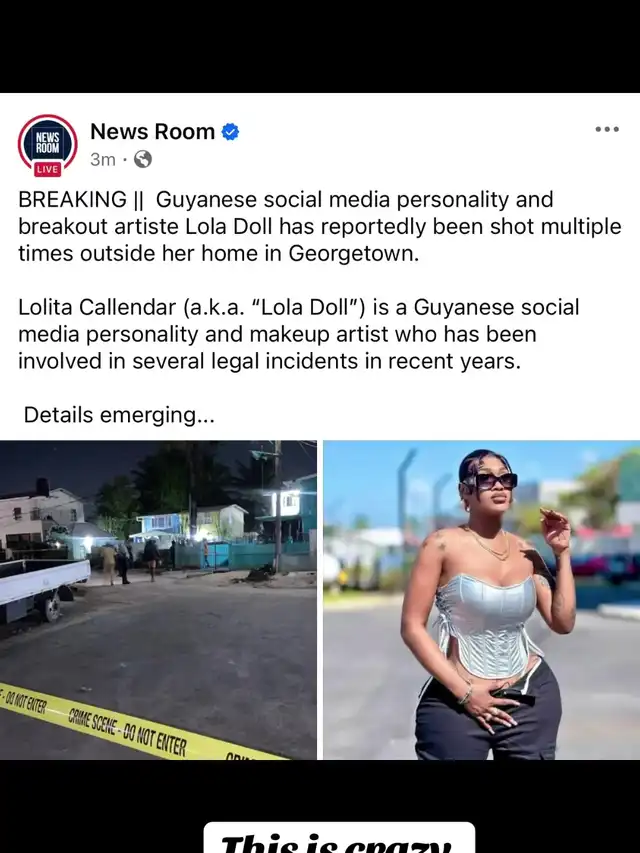Click the gold necklace in right photo
This screenshot has height=853, width=640.
pyautogui.click(x=488, y=545)
